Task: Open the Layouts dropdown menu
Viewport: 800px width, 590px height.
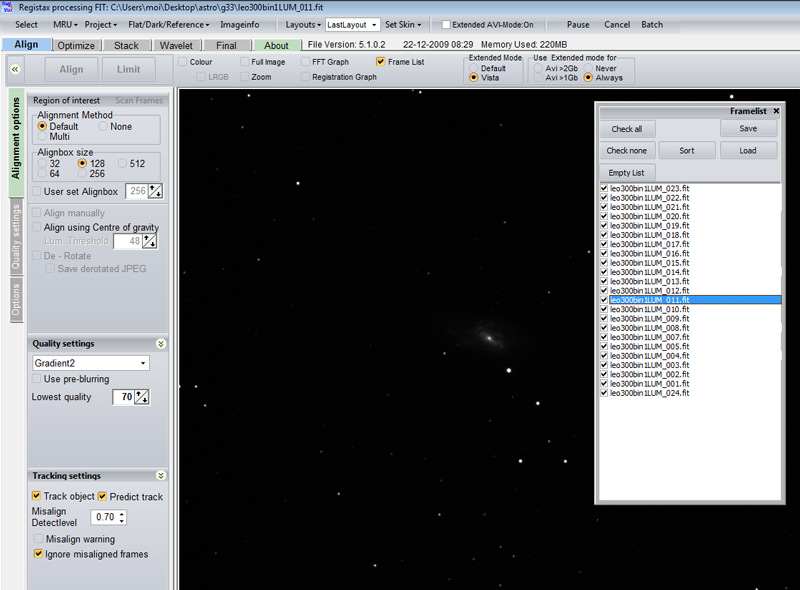Action: click(303, 24)
